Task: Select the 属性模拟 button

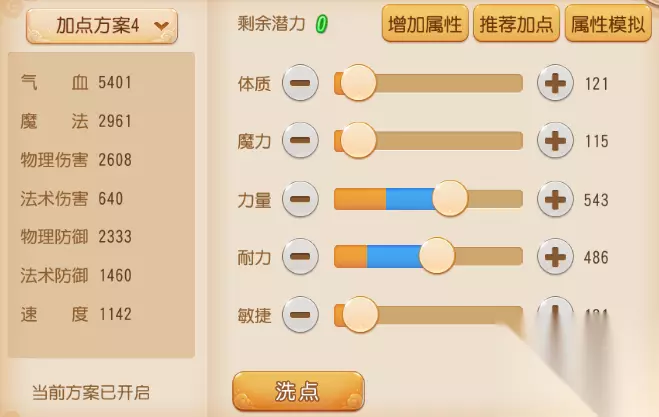Action: (607, 24)
